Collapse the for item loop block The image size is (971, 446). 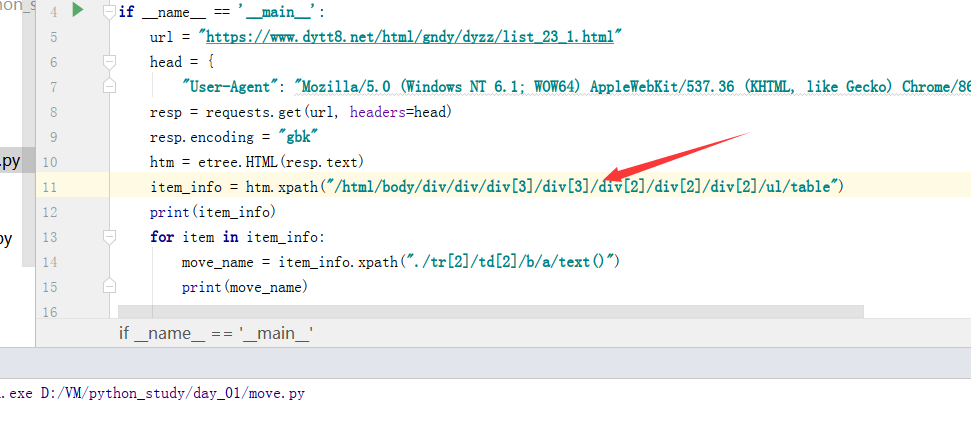click(x=110, y=237)
